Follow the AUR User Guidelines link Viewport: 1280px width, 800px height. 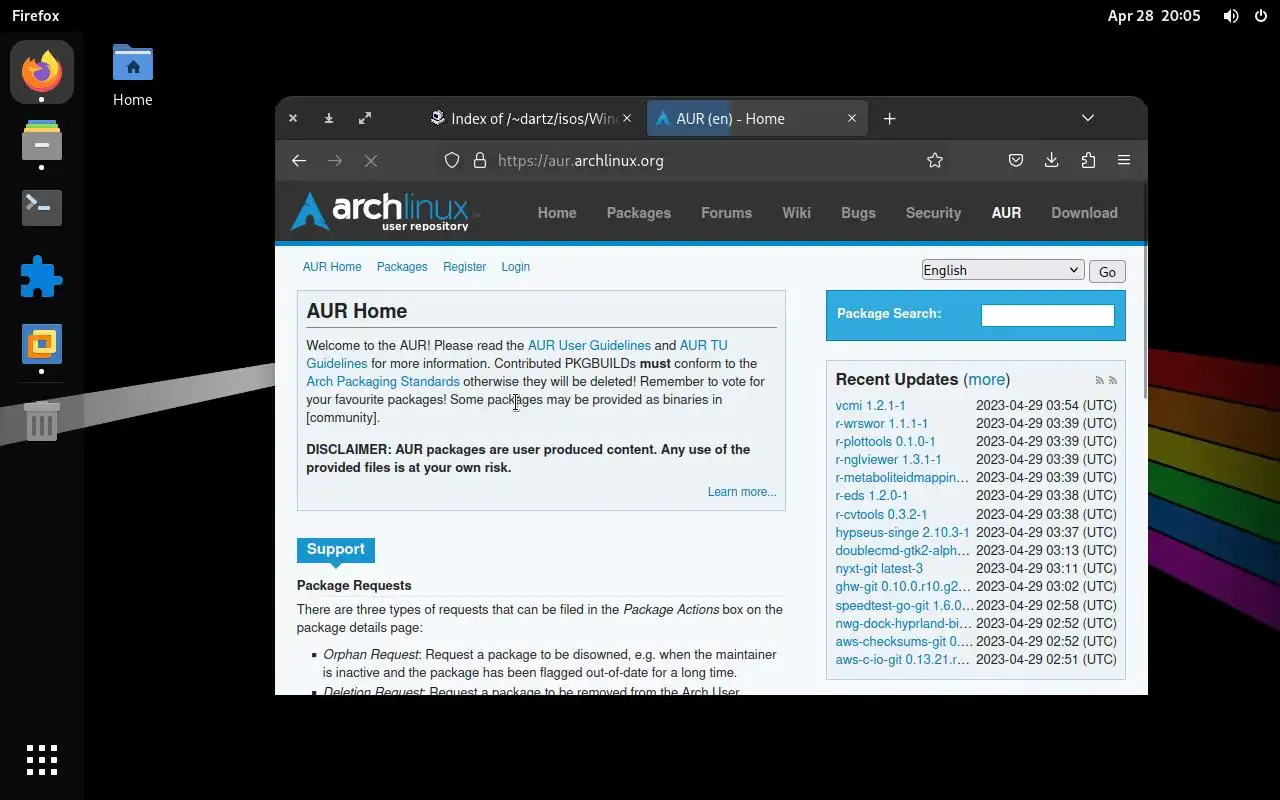(x=589, y=345)
